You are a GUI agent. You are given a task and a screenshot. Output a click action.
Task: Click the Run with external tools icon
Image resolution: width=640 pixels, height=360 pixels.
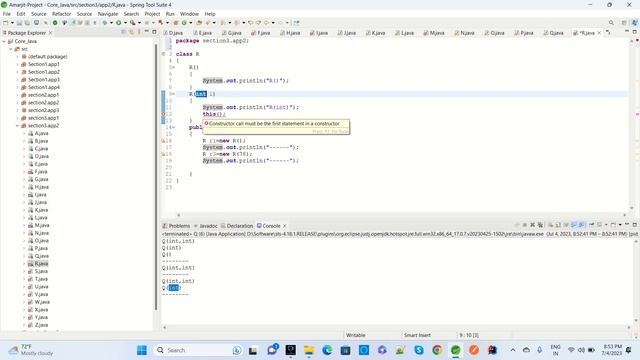click(x=133, y=23)
